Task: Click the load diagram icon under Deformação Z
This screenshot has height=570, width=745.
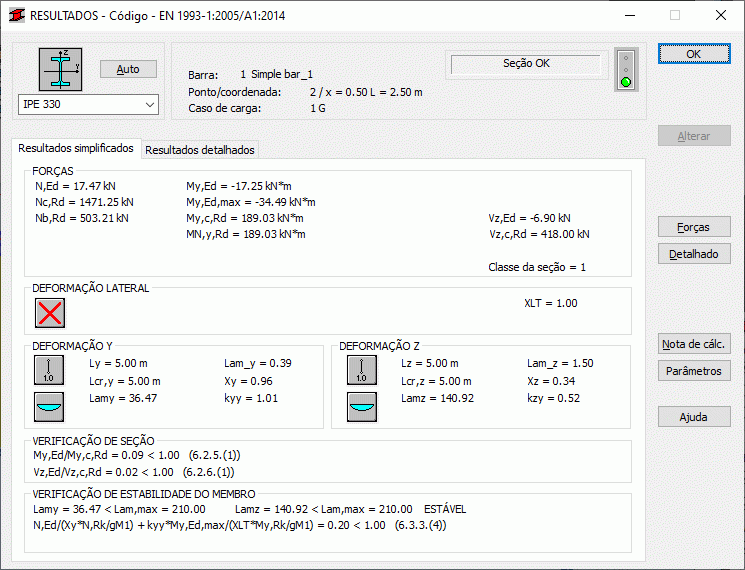Action: click(362, 407)
